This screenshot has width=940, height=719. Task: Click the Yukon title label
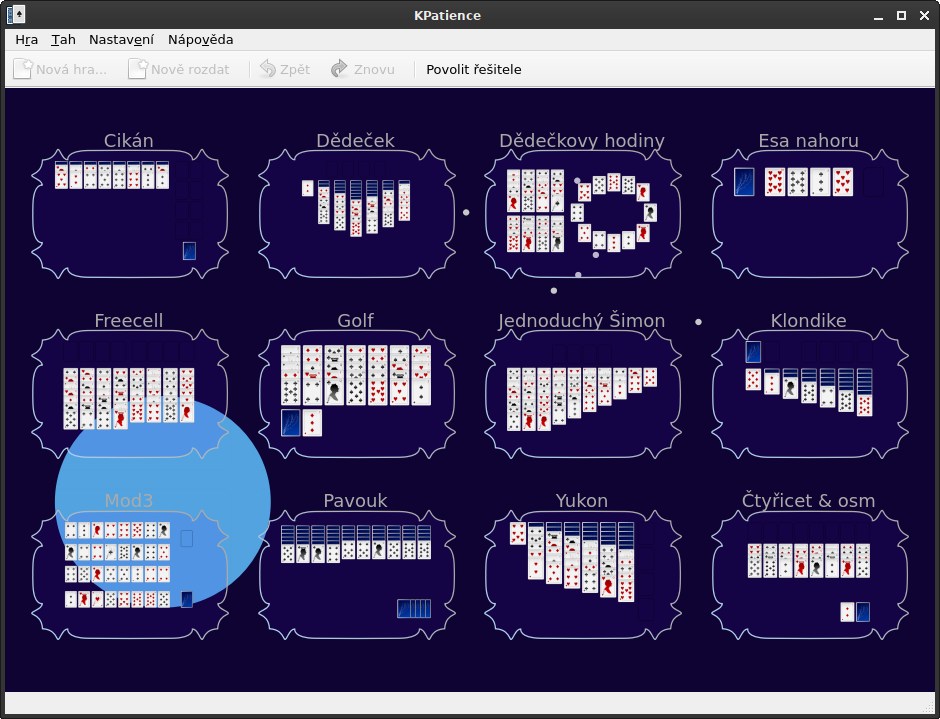pyautogui.click(x=582, y=500)
